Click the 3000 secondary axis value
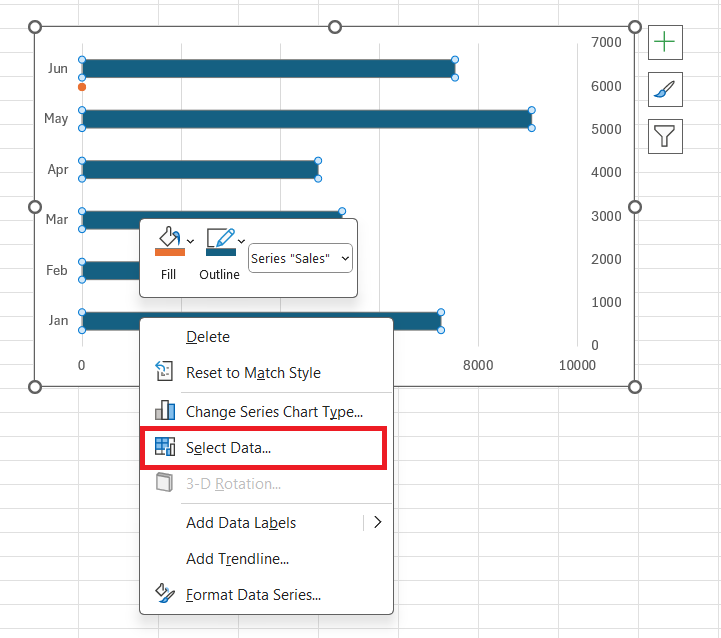Viewport: 721px width, 638px height. point(606,216)
